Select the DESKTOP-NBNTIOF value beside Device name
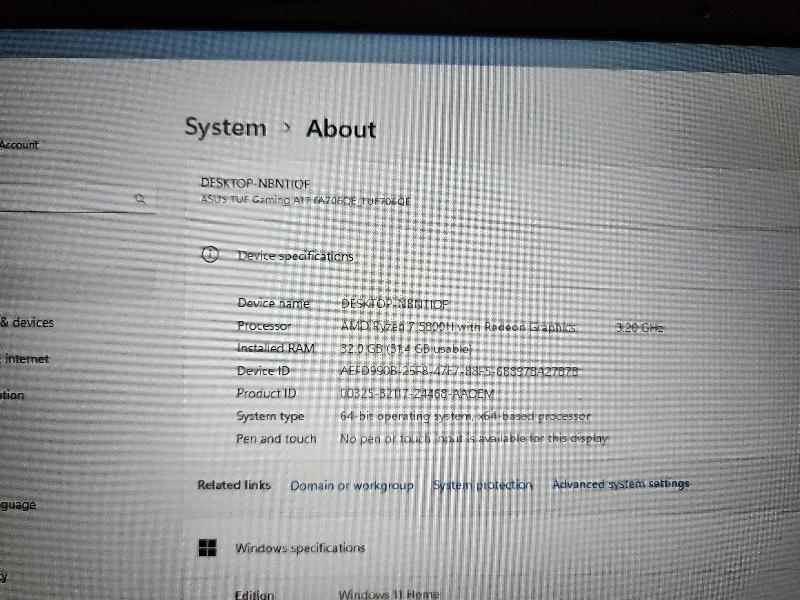Screen dimensions: 800x600 coord(394,304)
